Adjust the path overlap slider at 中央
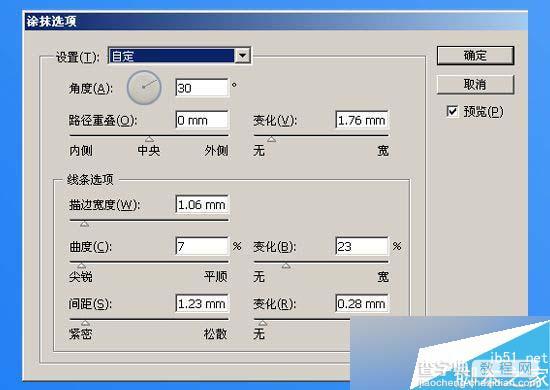 149,139
